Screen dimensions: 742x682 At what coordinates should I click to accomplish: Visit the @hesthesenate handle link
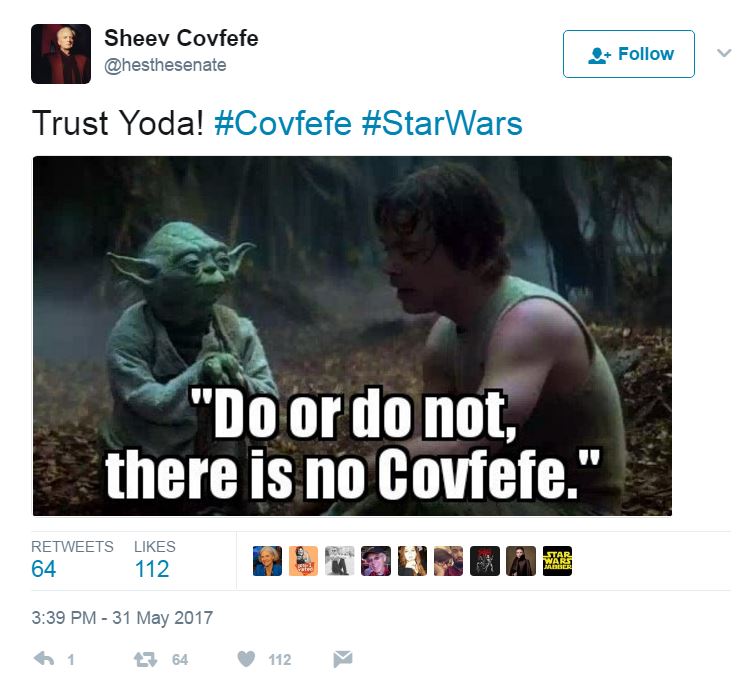point(165,65)
